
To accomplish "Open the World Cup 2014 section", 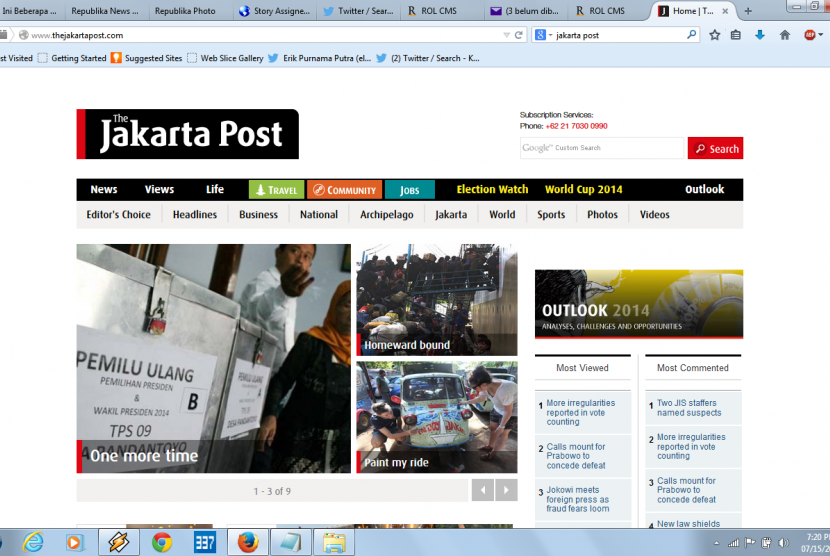I will tap(584, 190).
